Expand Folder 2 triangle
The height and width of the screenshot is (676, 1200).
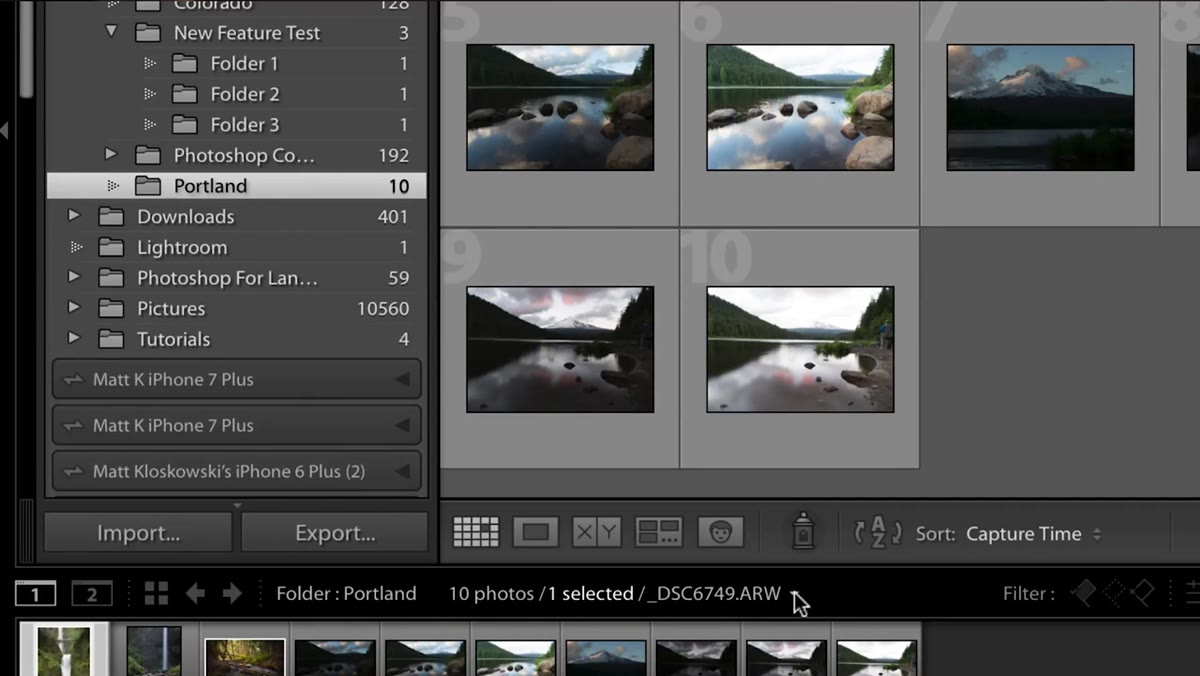[x=150, y=94]
